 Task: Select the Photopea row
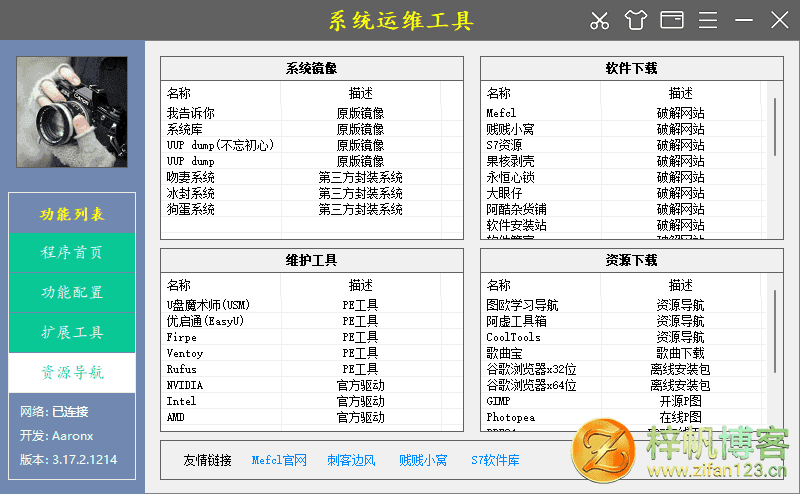click(x=621, y=417)
